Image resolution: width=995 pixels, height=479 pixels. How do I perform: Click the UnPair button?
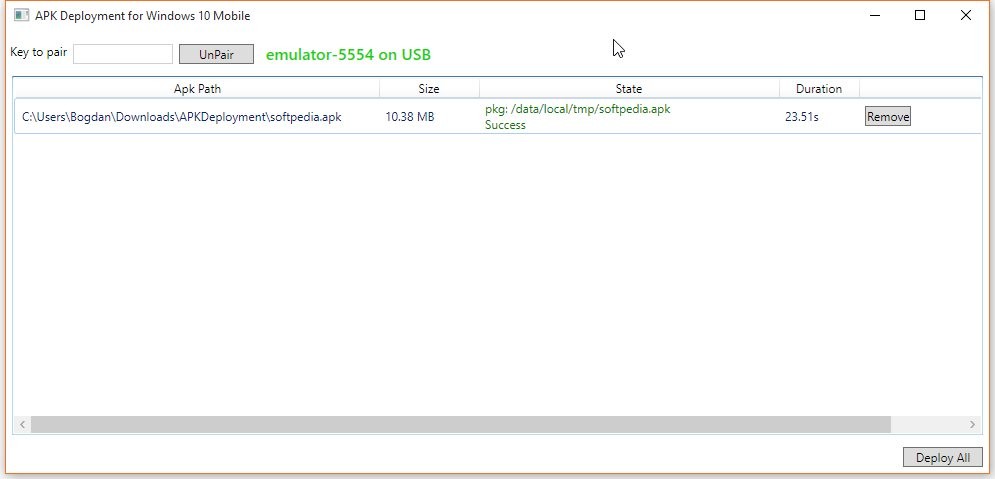pyautogui.click(x=216, y=54)
